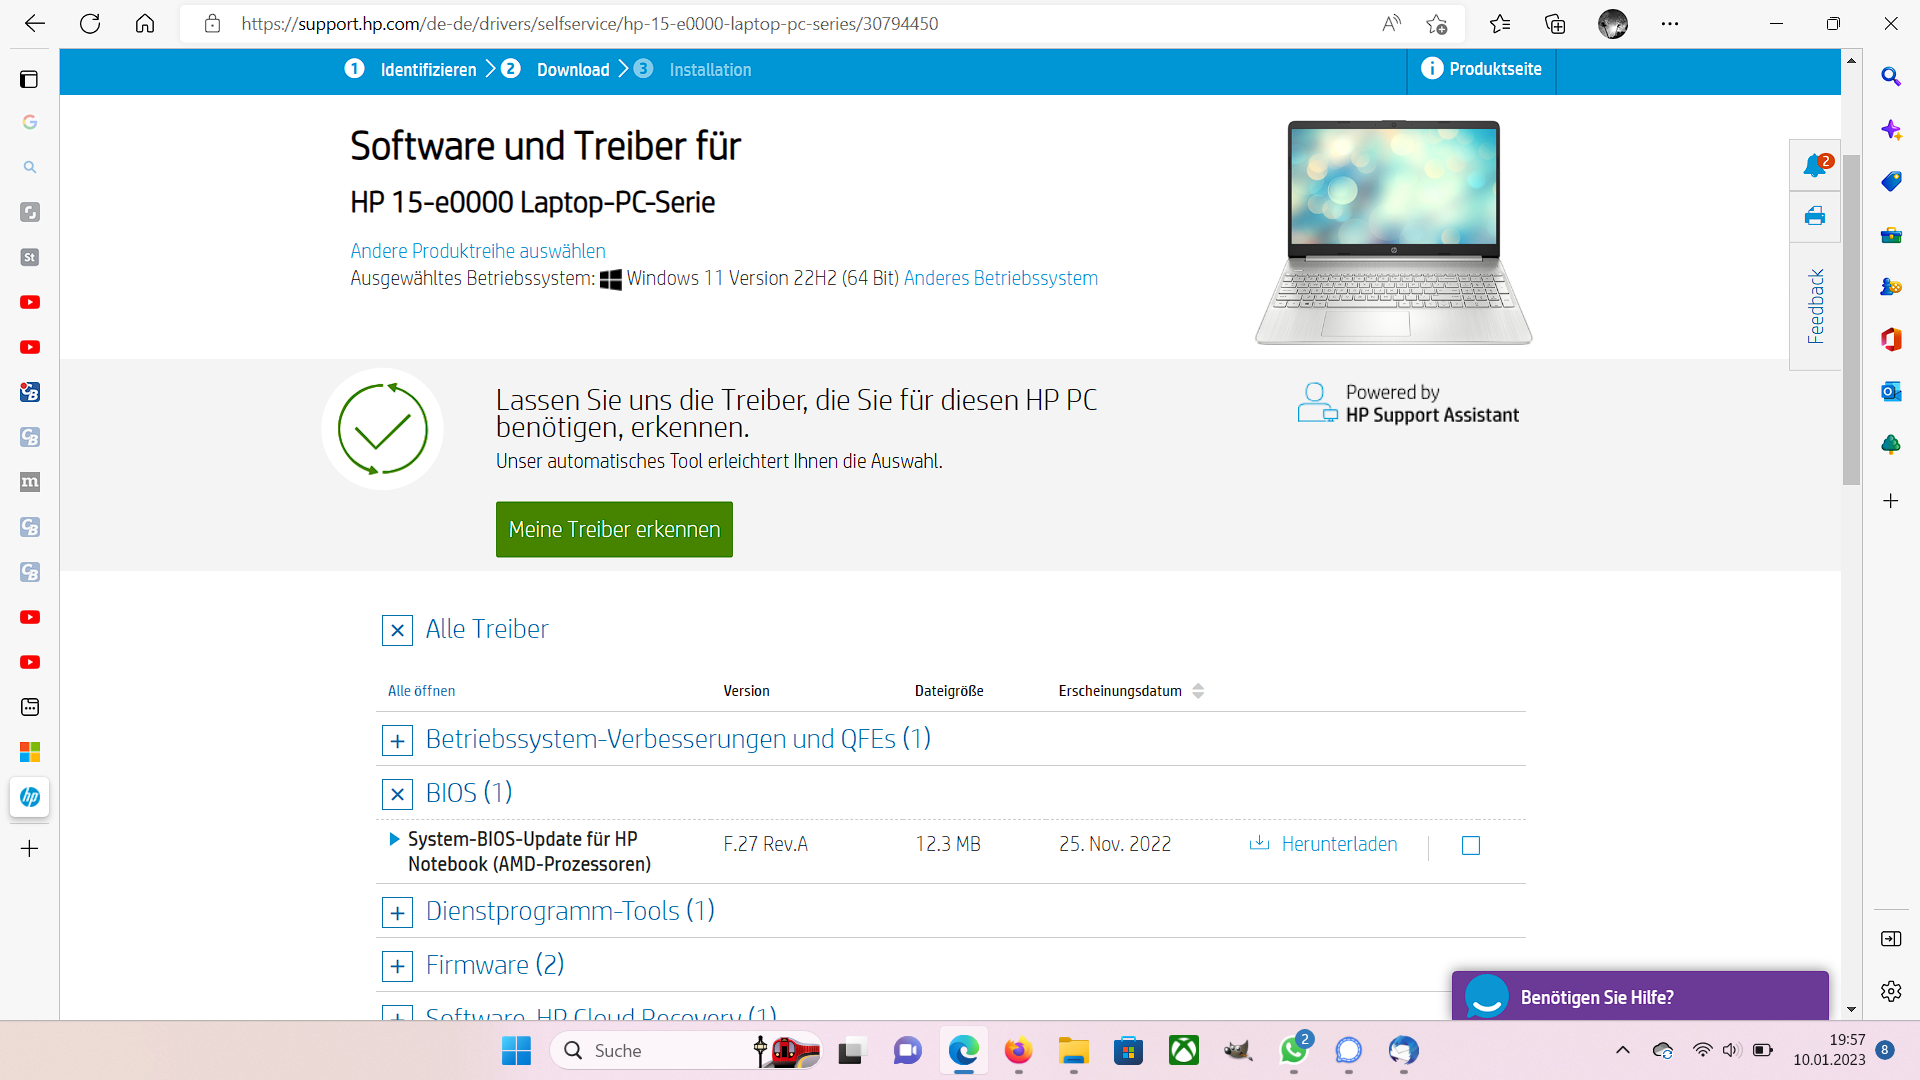Collapse the BIOS (1) category
The image size is (1920, 1080).
[397, 795]
